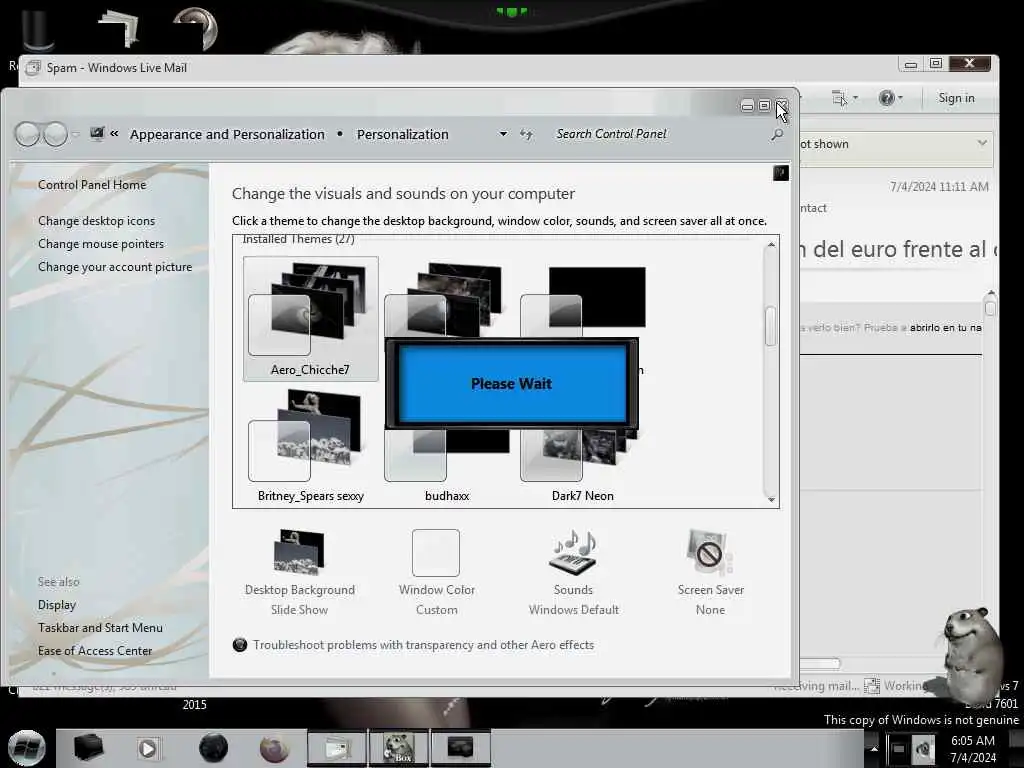The width and height of the screenshot is (1024, 768).
Task: Click the message date 7/4/2024 11:11 AM
Action: coord(939,187)
